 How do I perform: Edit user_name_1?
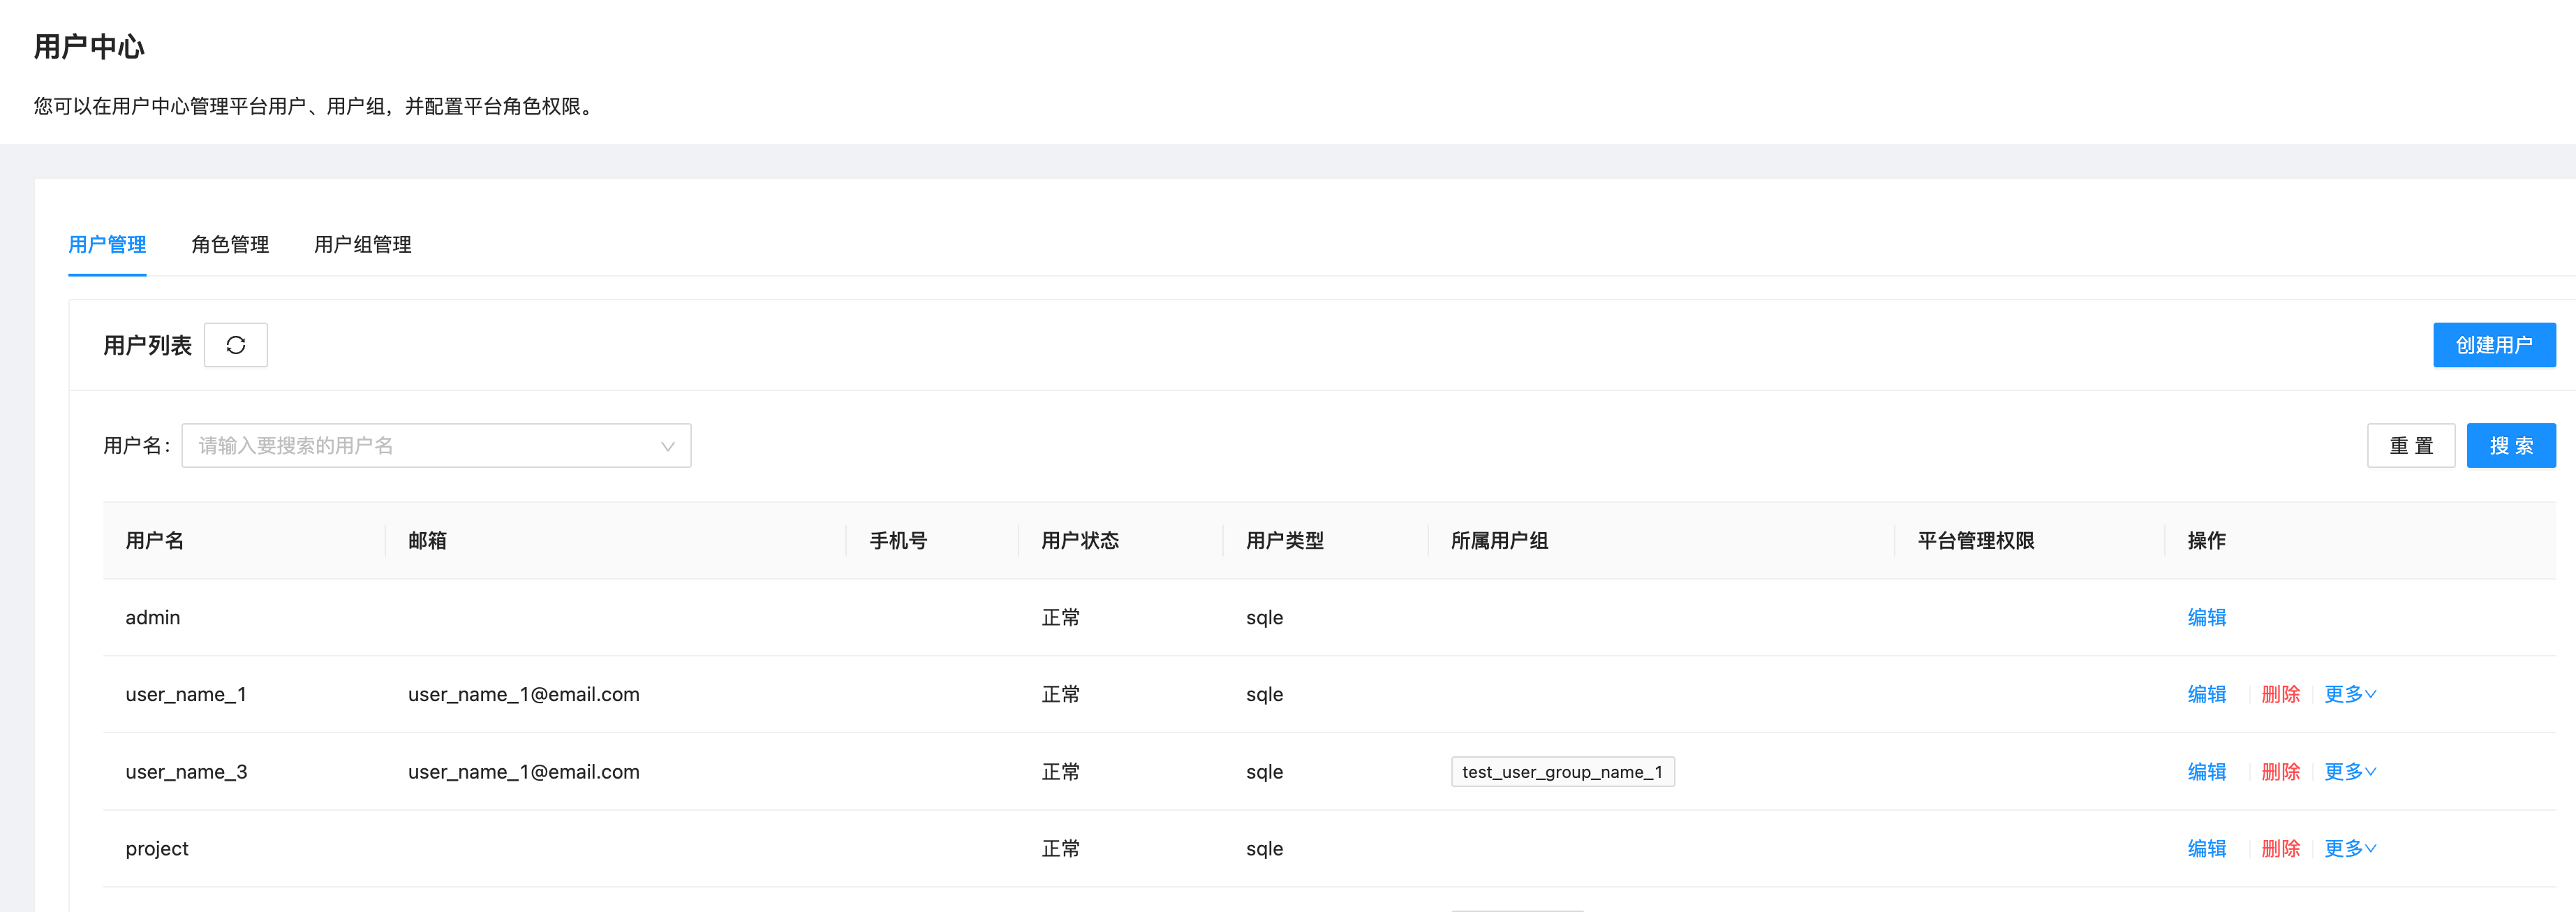coord(2206,694)
